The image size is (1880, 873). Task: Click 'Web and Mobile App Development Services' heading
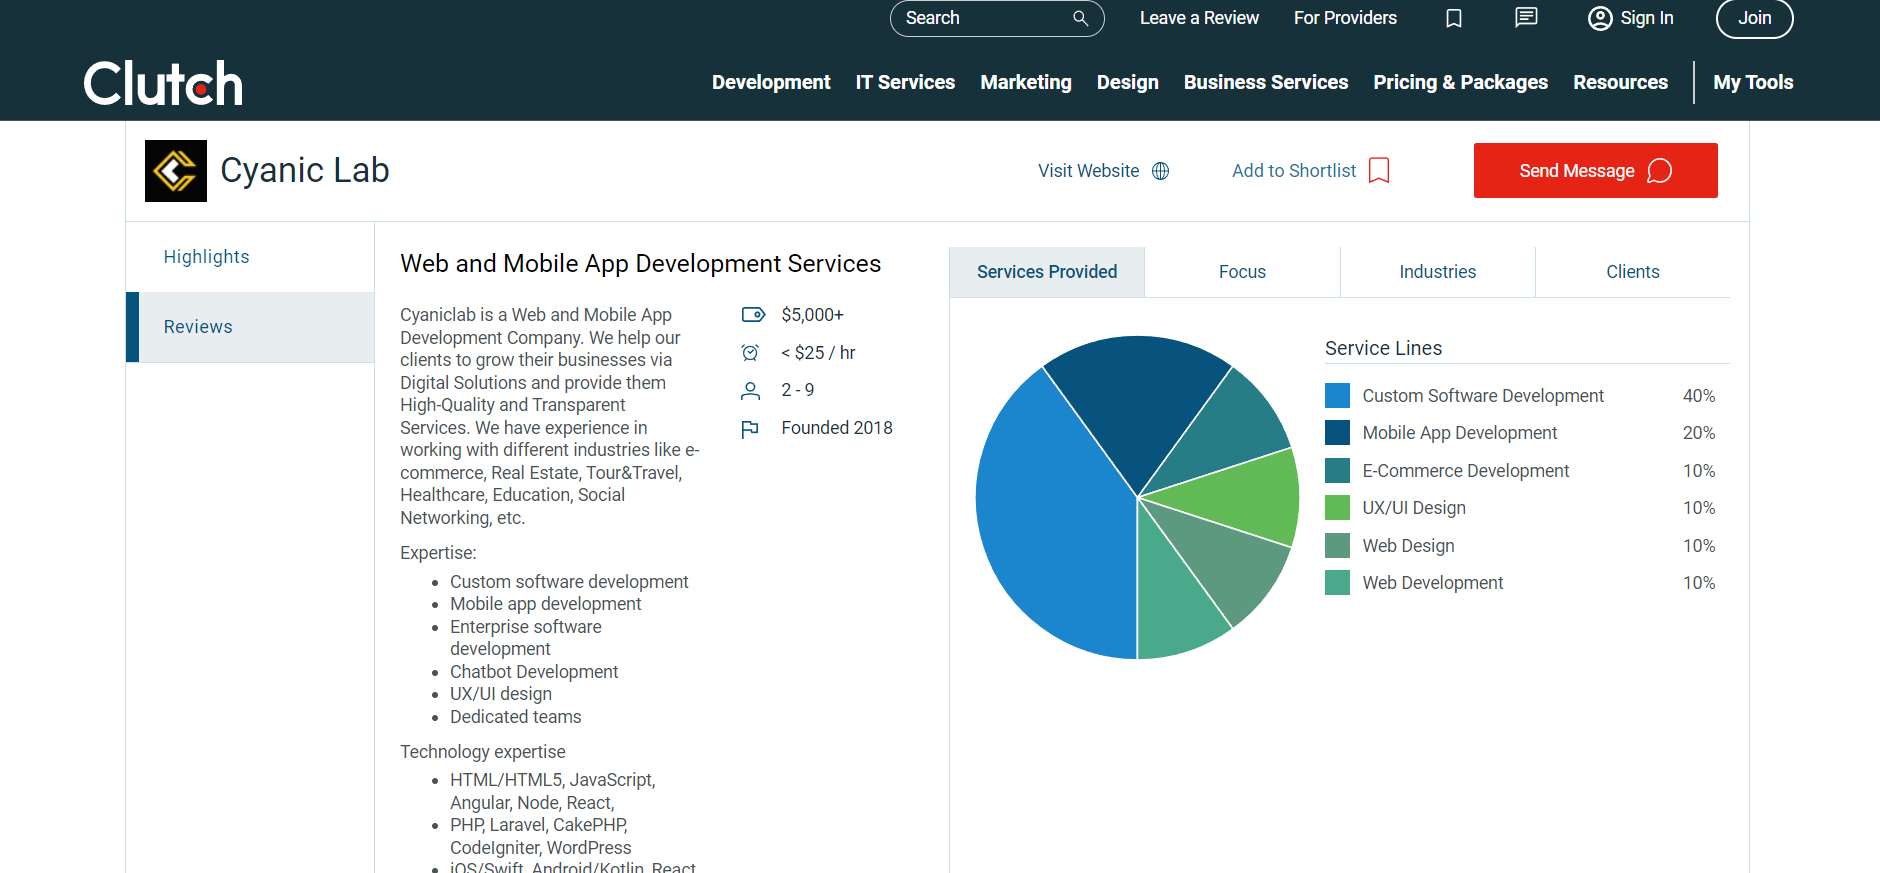[641, 264]
